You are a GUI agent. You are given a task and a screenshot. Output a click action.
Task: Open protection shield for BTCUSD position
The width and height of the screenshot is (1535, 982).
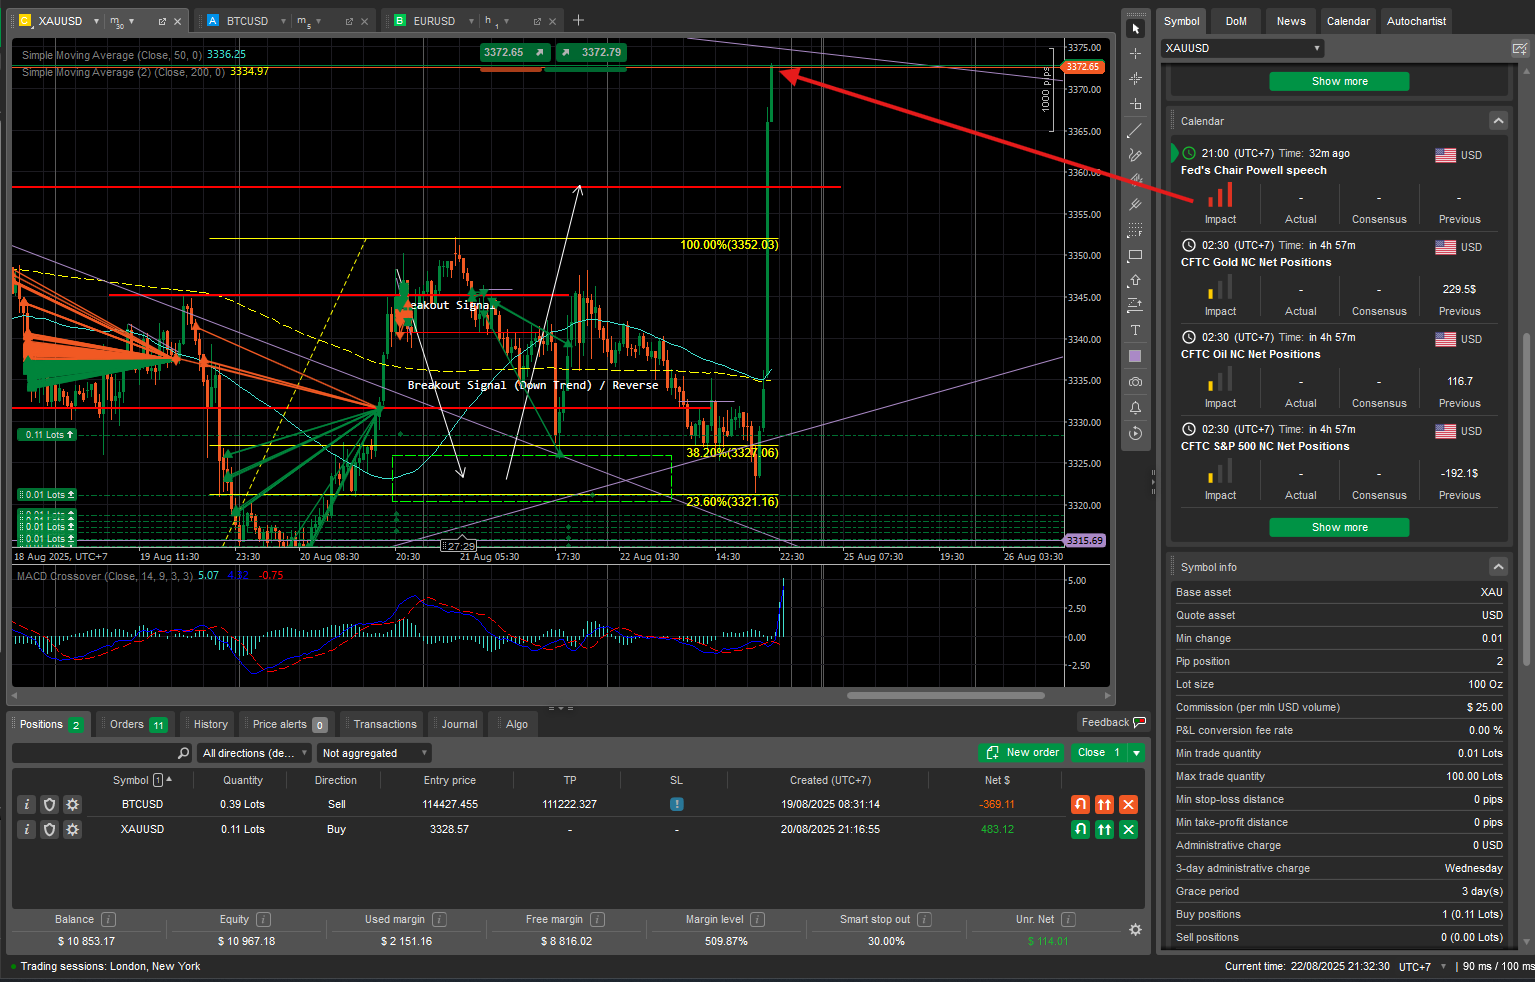pyautogui.click(x=49, y=804)
